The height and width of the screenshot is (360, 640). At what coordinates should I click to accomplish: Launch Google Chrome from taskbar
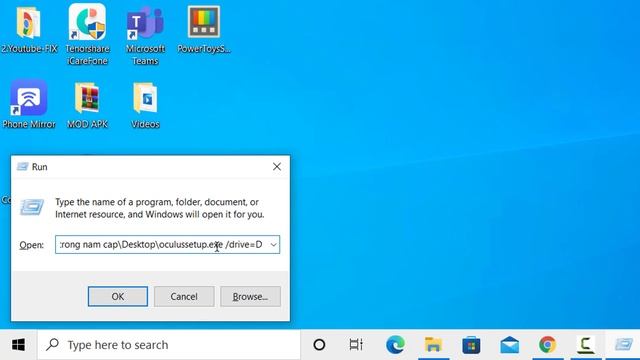[547, 345]
